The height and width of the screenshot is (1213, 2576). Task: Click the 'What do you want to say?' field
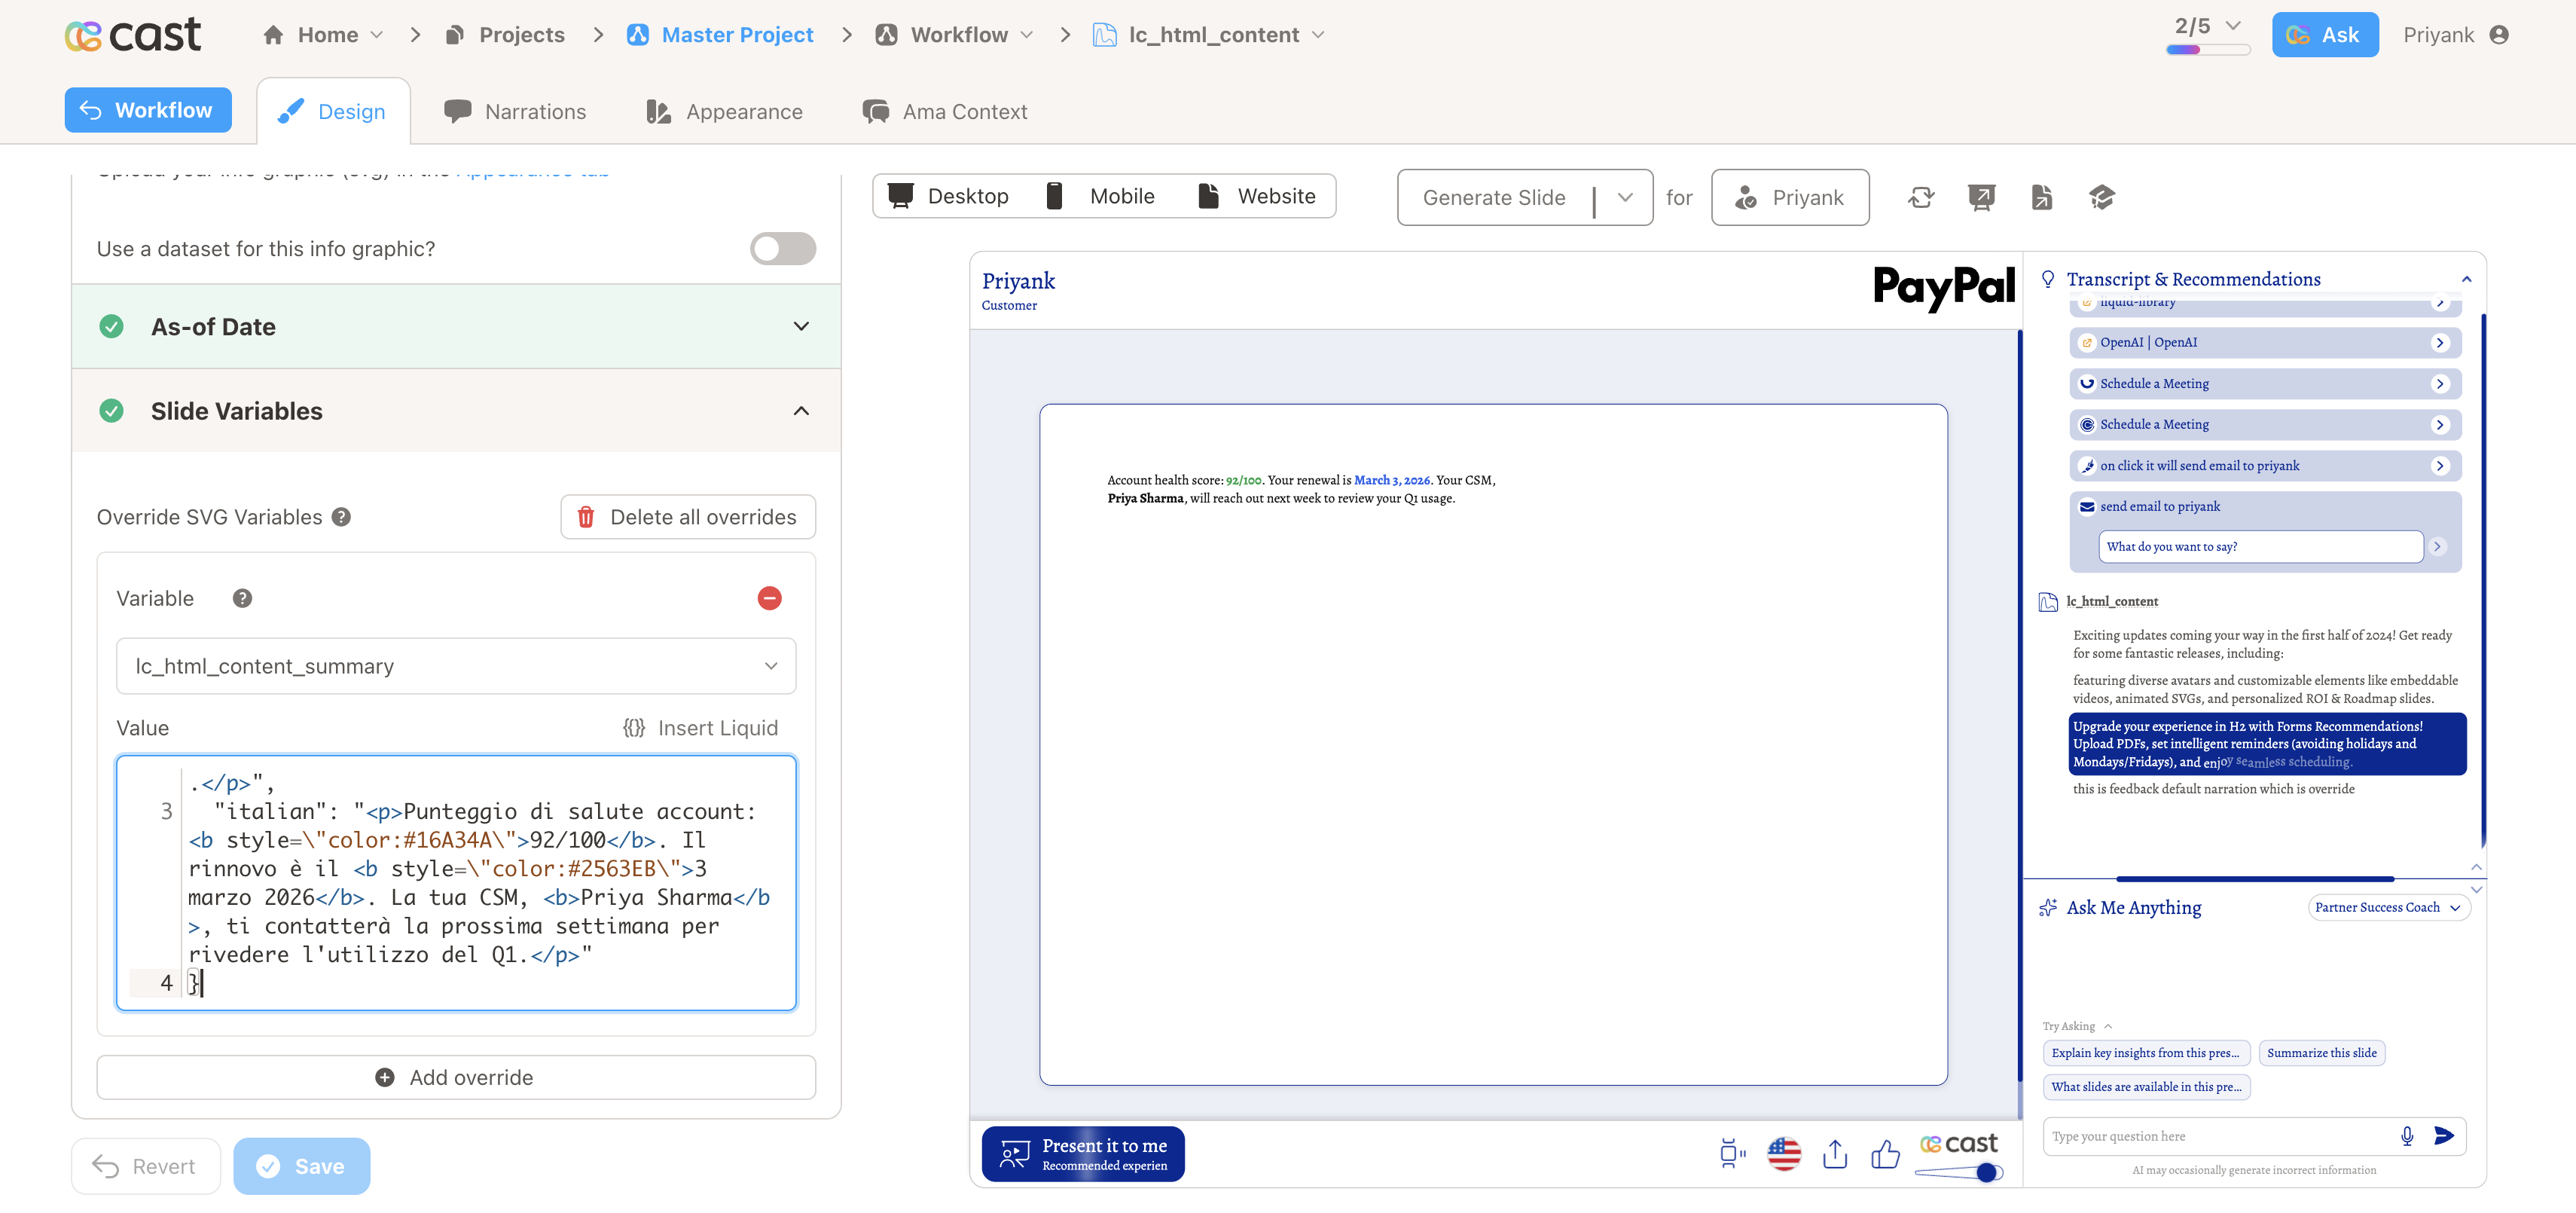(x=2260, y=547)
